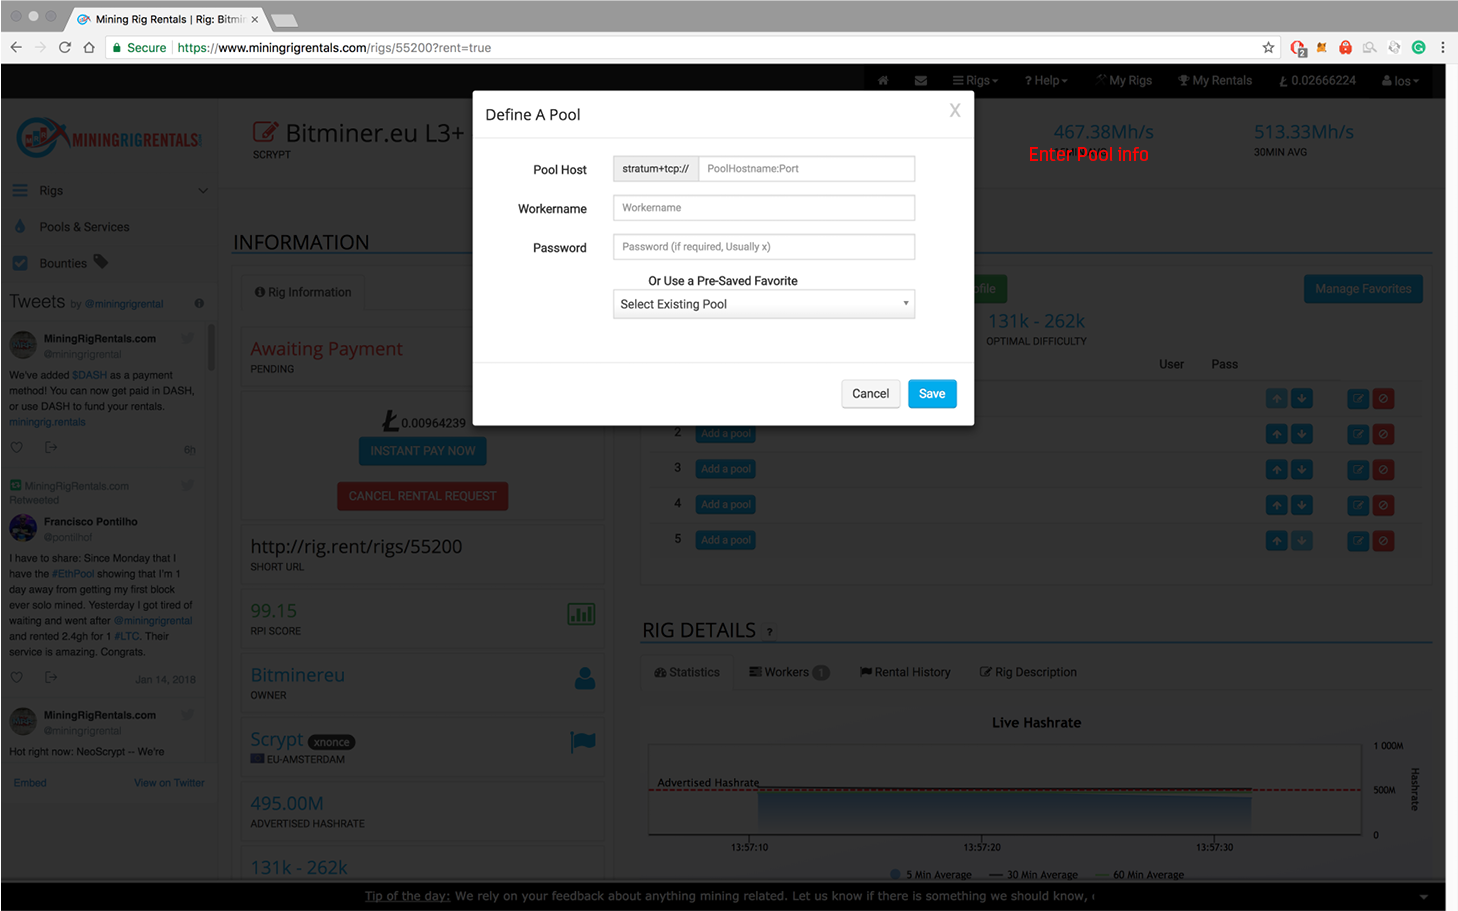Click the http://rig.rent/rigs/55200 short URL

tap(356, 547)
